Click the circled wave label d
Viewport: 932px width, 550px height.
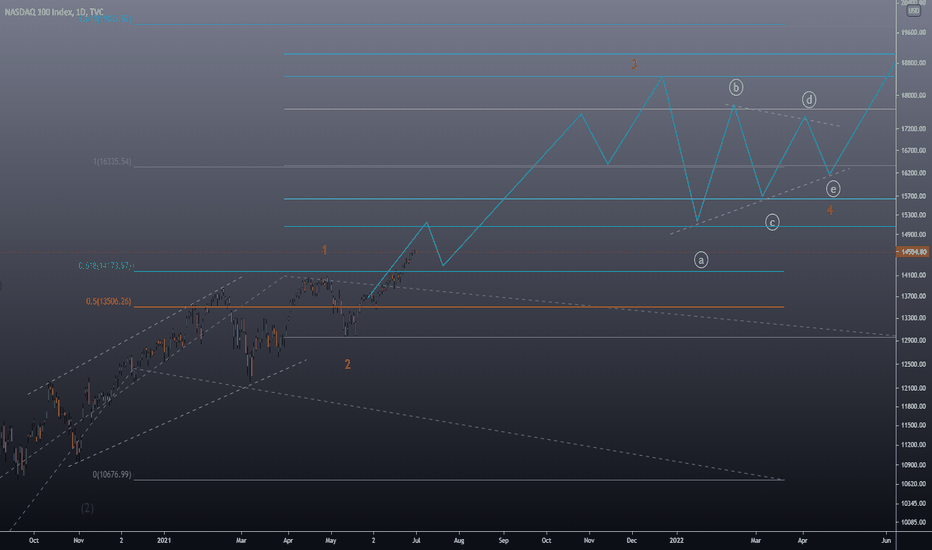coord(809,99)
